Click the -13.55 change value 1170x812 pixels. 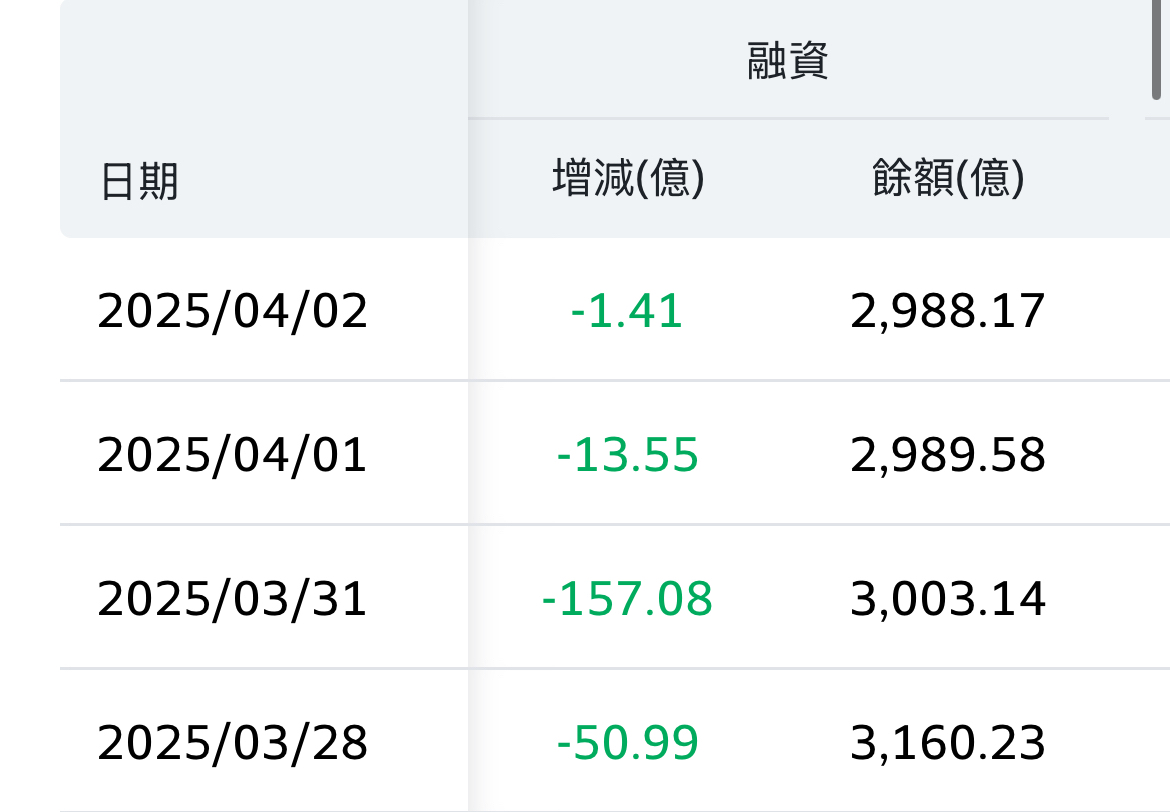[627, 455]
